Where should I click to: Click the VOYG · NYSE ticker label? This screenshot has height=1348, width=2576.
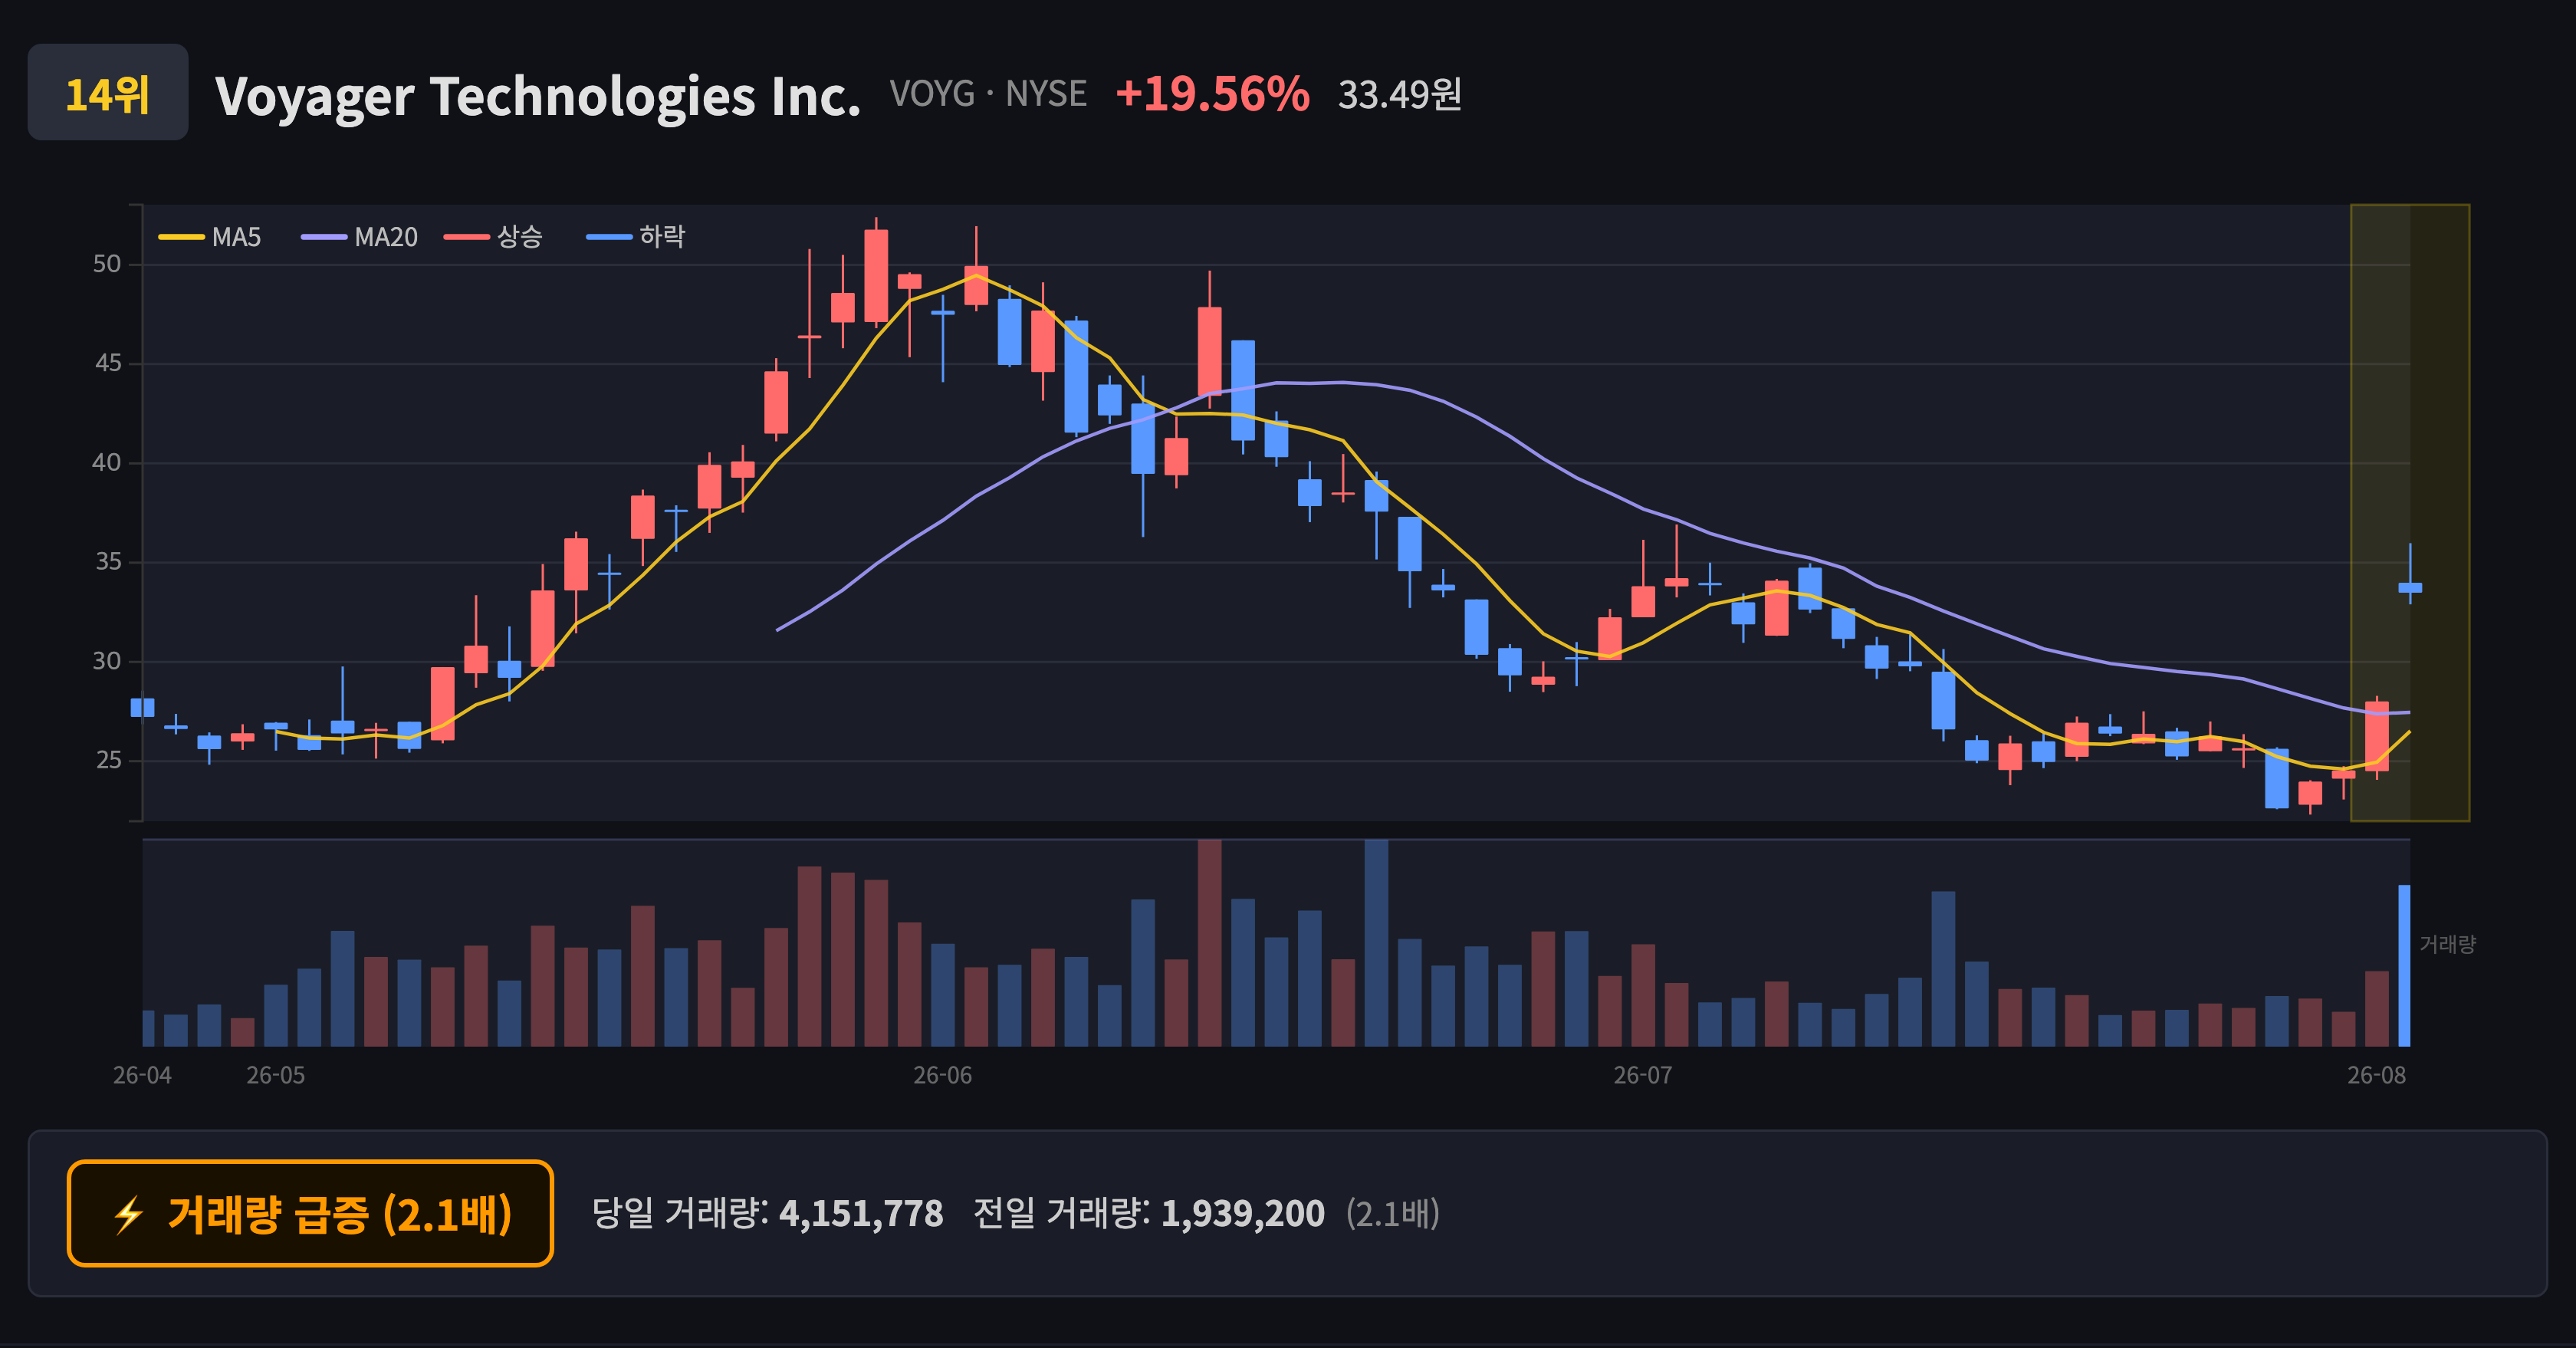coord(988,93)
